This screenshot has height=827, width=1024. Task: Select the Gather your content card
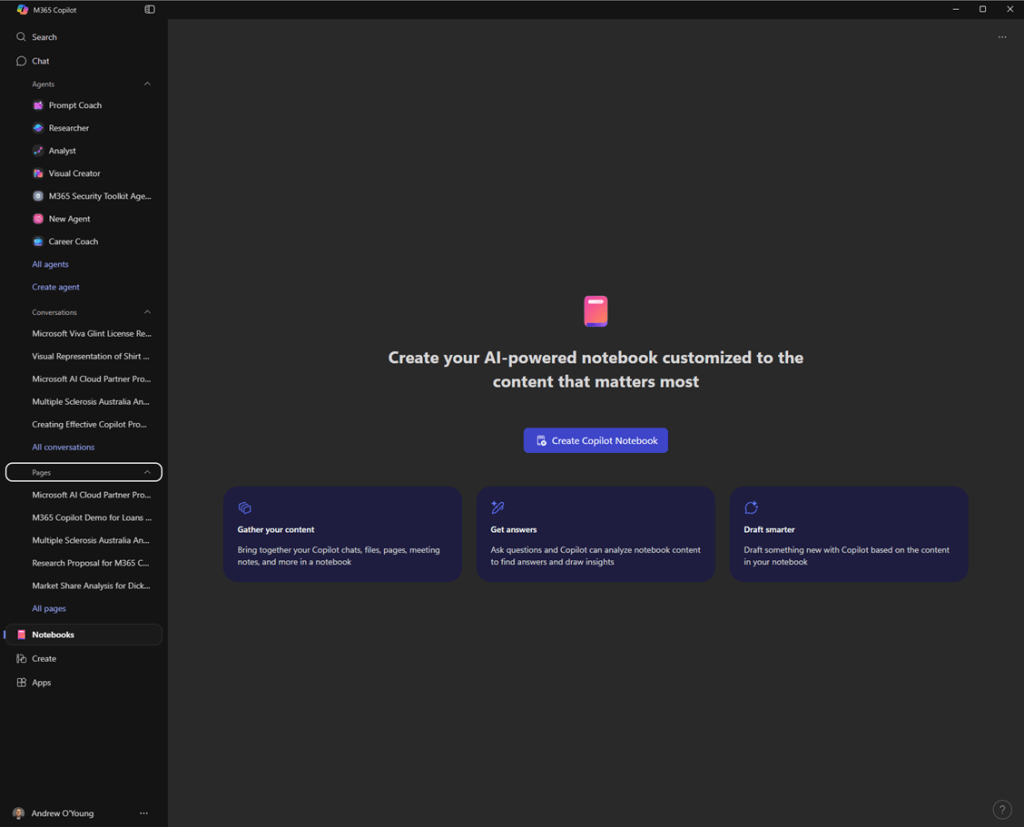[x=342, y=534]
